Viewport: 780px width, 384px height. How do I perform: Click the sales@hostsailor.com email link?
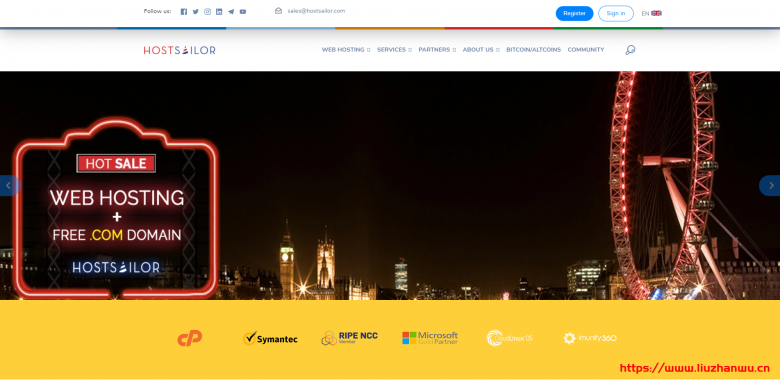(316, 11)
